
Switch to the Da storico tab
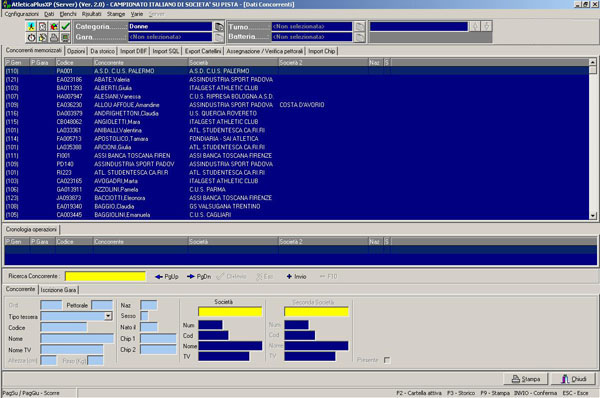102,51
